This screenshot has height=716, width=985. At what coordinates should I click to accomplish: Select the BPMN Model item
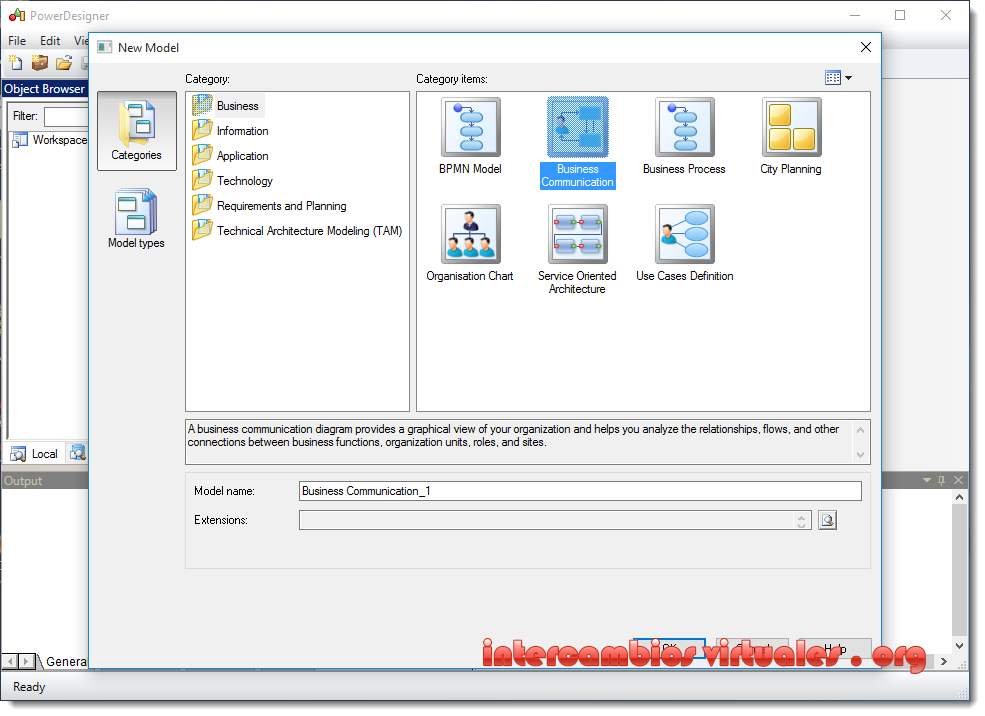point(471,137)
